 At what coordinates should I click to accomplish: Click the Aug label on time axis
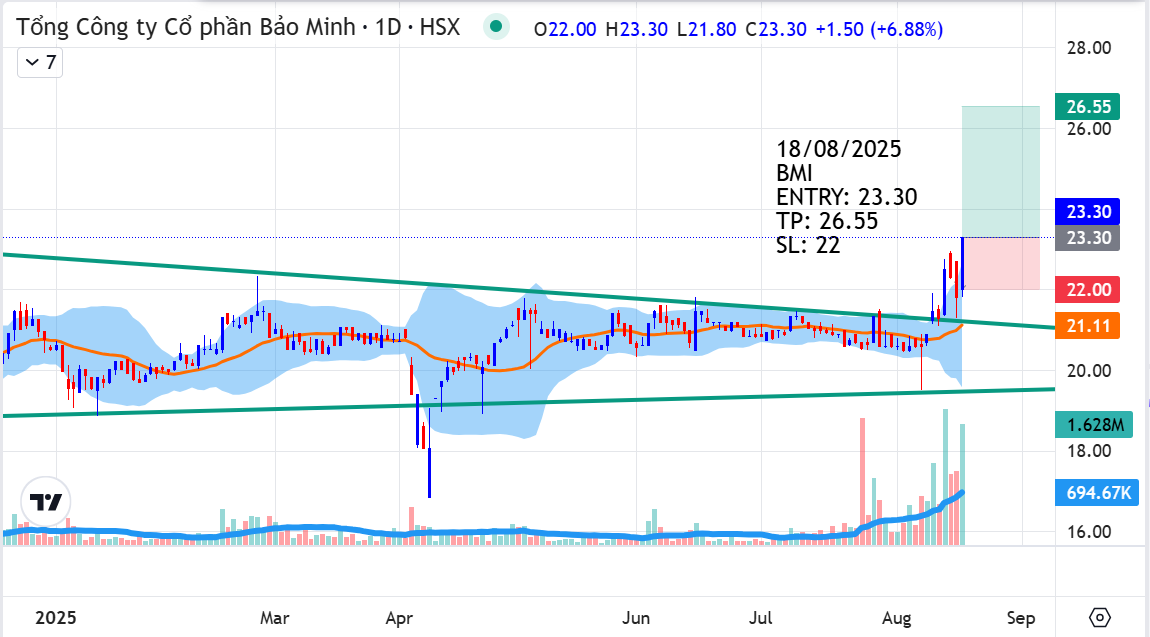(896, 618)
